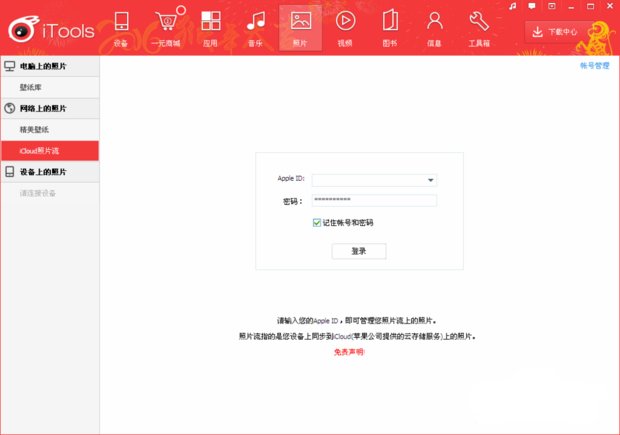
Task: Open the 帐号管理 account management link
Action: pyautogui.click(x=595, y=66)
